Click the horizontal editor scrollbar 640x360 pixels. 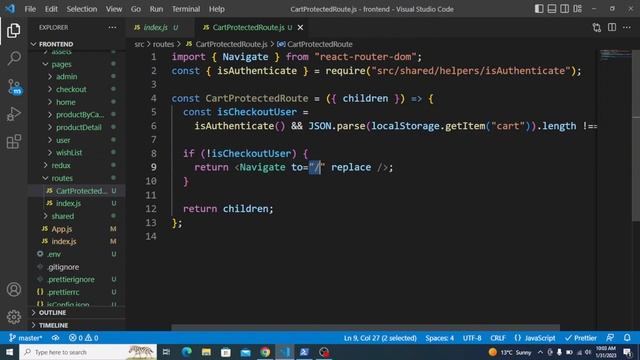(x=365, y=327)
